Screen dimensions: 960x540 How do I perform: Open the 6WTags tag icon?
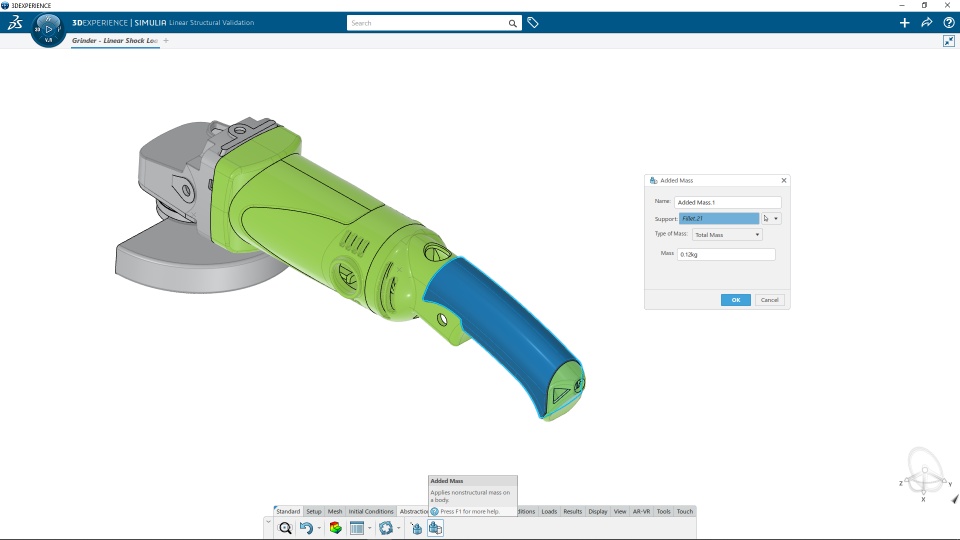pos(533,23)
